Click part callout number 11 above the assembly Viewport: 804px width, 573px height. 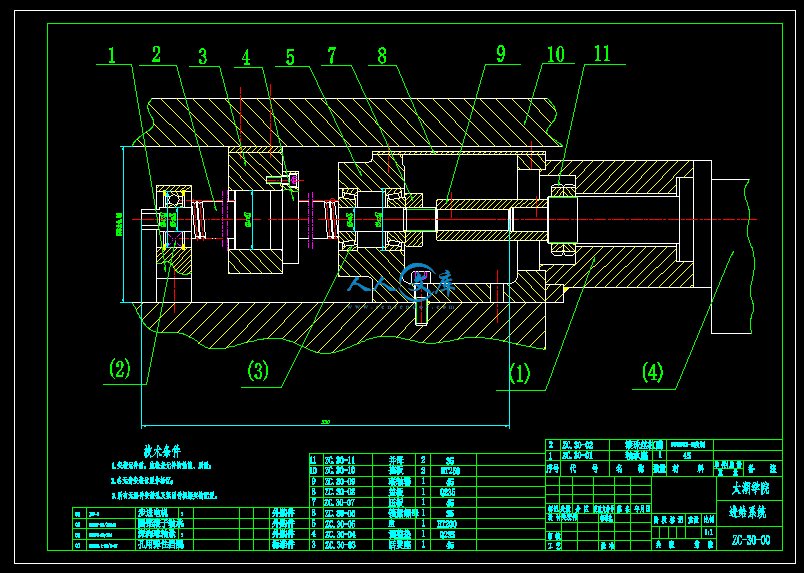point(602,55)
